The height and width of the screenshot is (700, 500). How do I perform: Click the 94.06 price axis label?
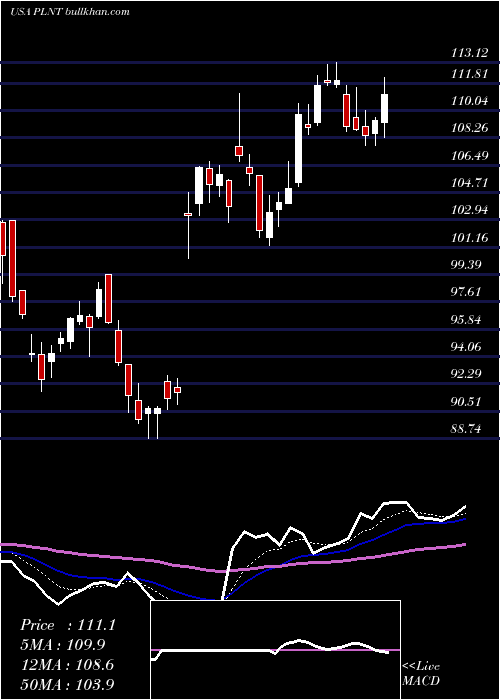click(467, 347)
